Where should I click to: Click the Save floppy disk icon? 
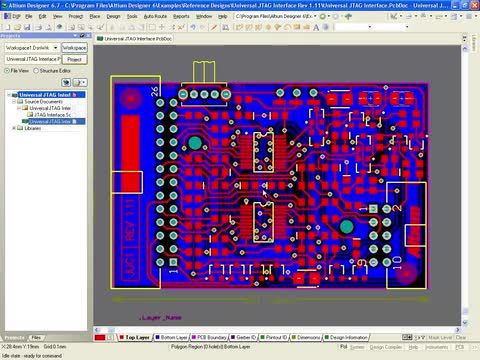click(x=27, y=27)
